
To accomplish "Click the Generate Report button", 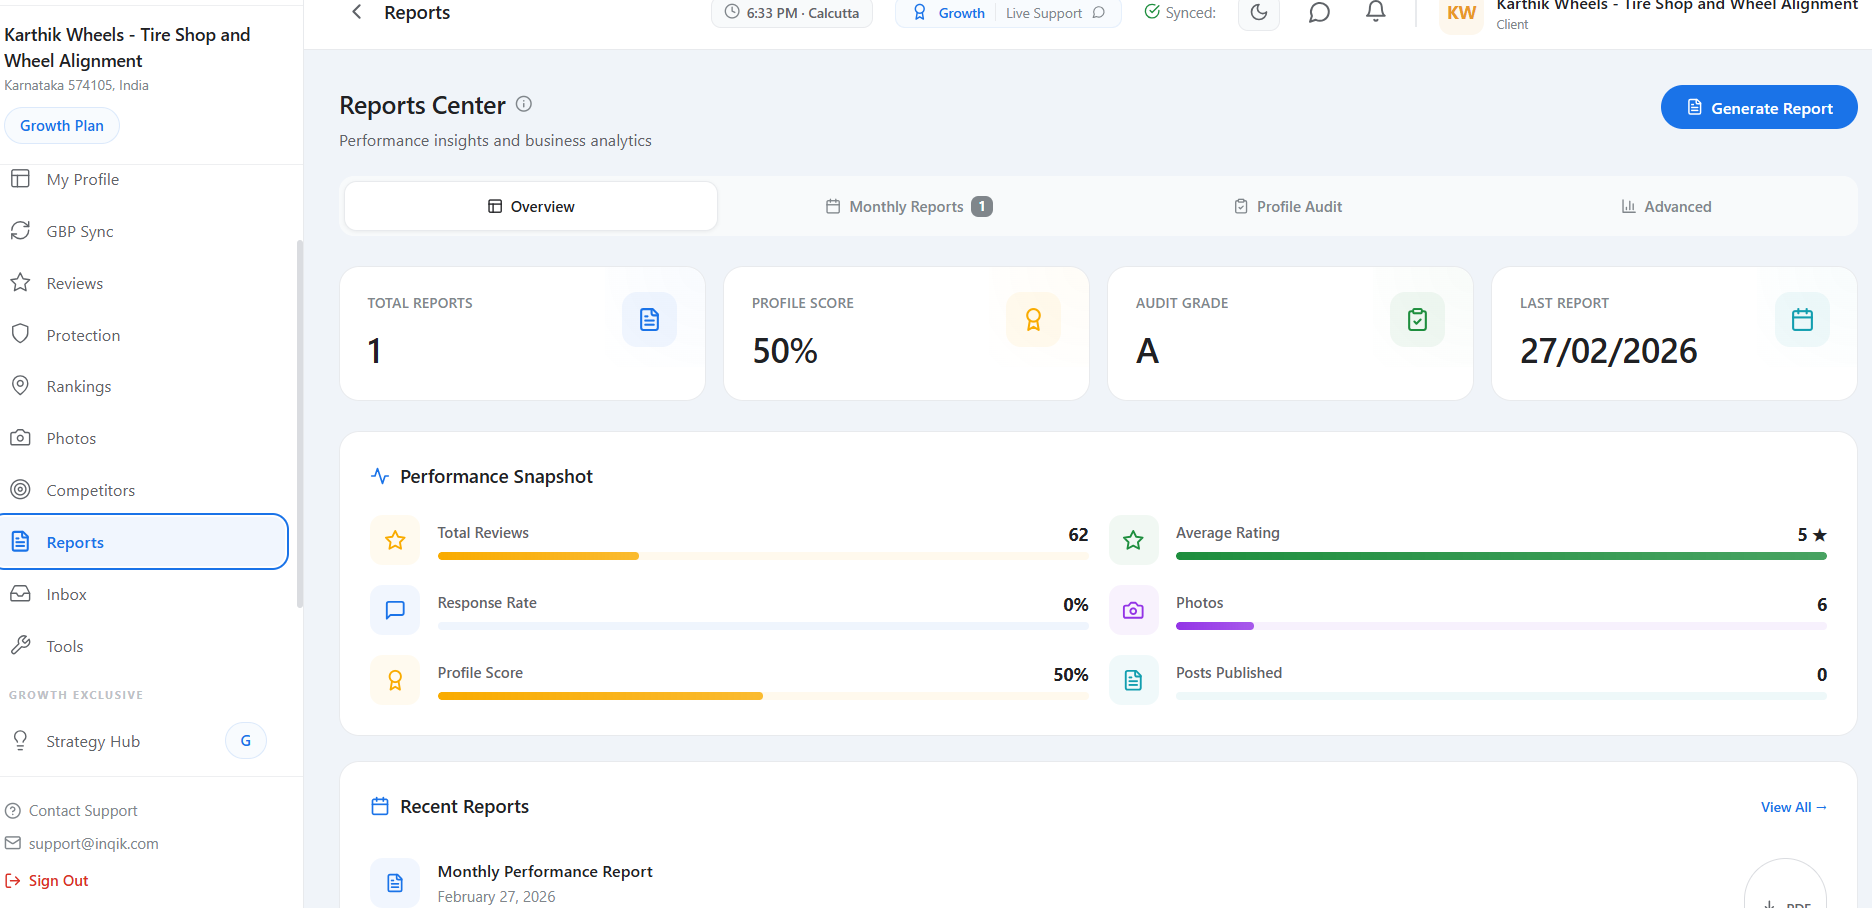I will click(x=1759, y=108).
